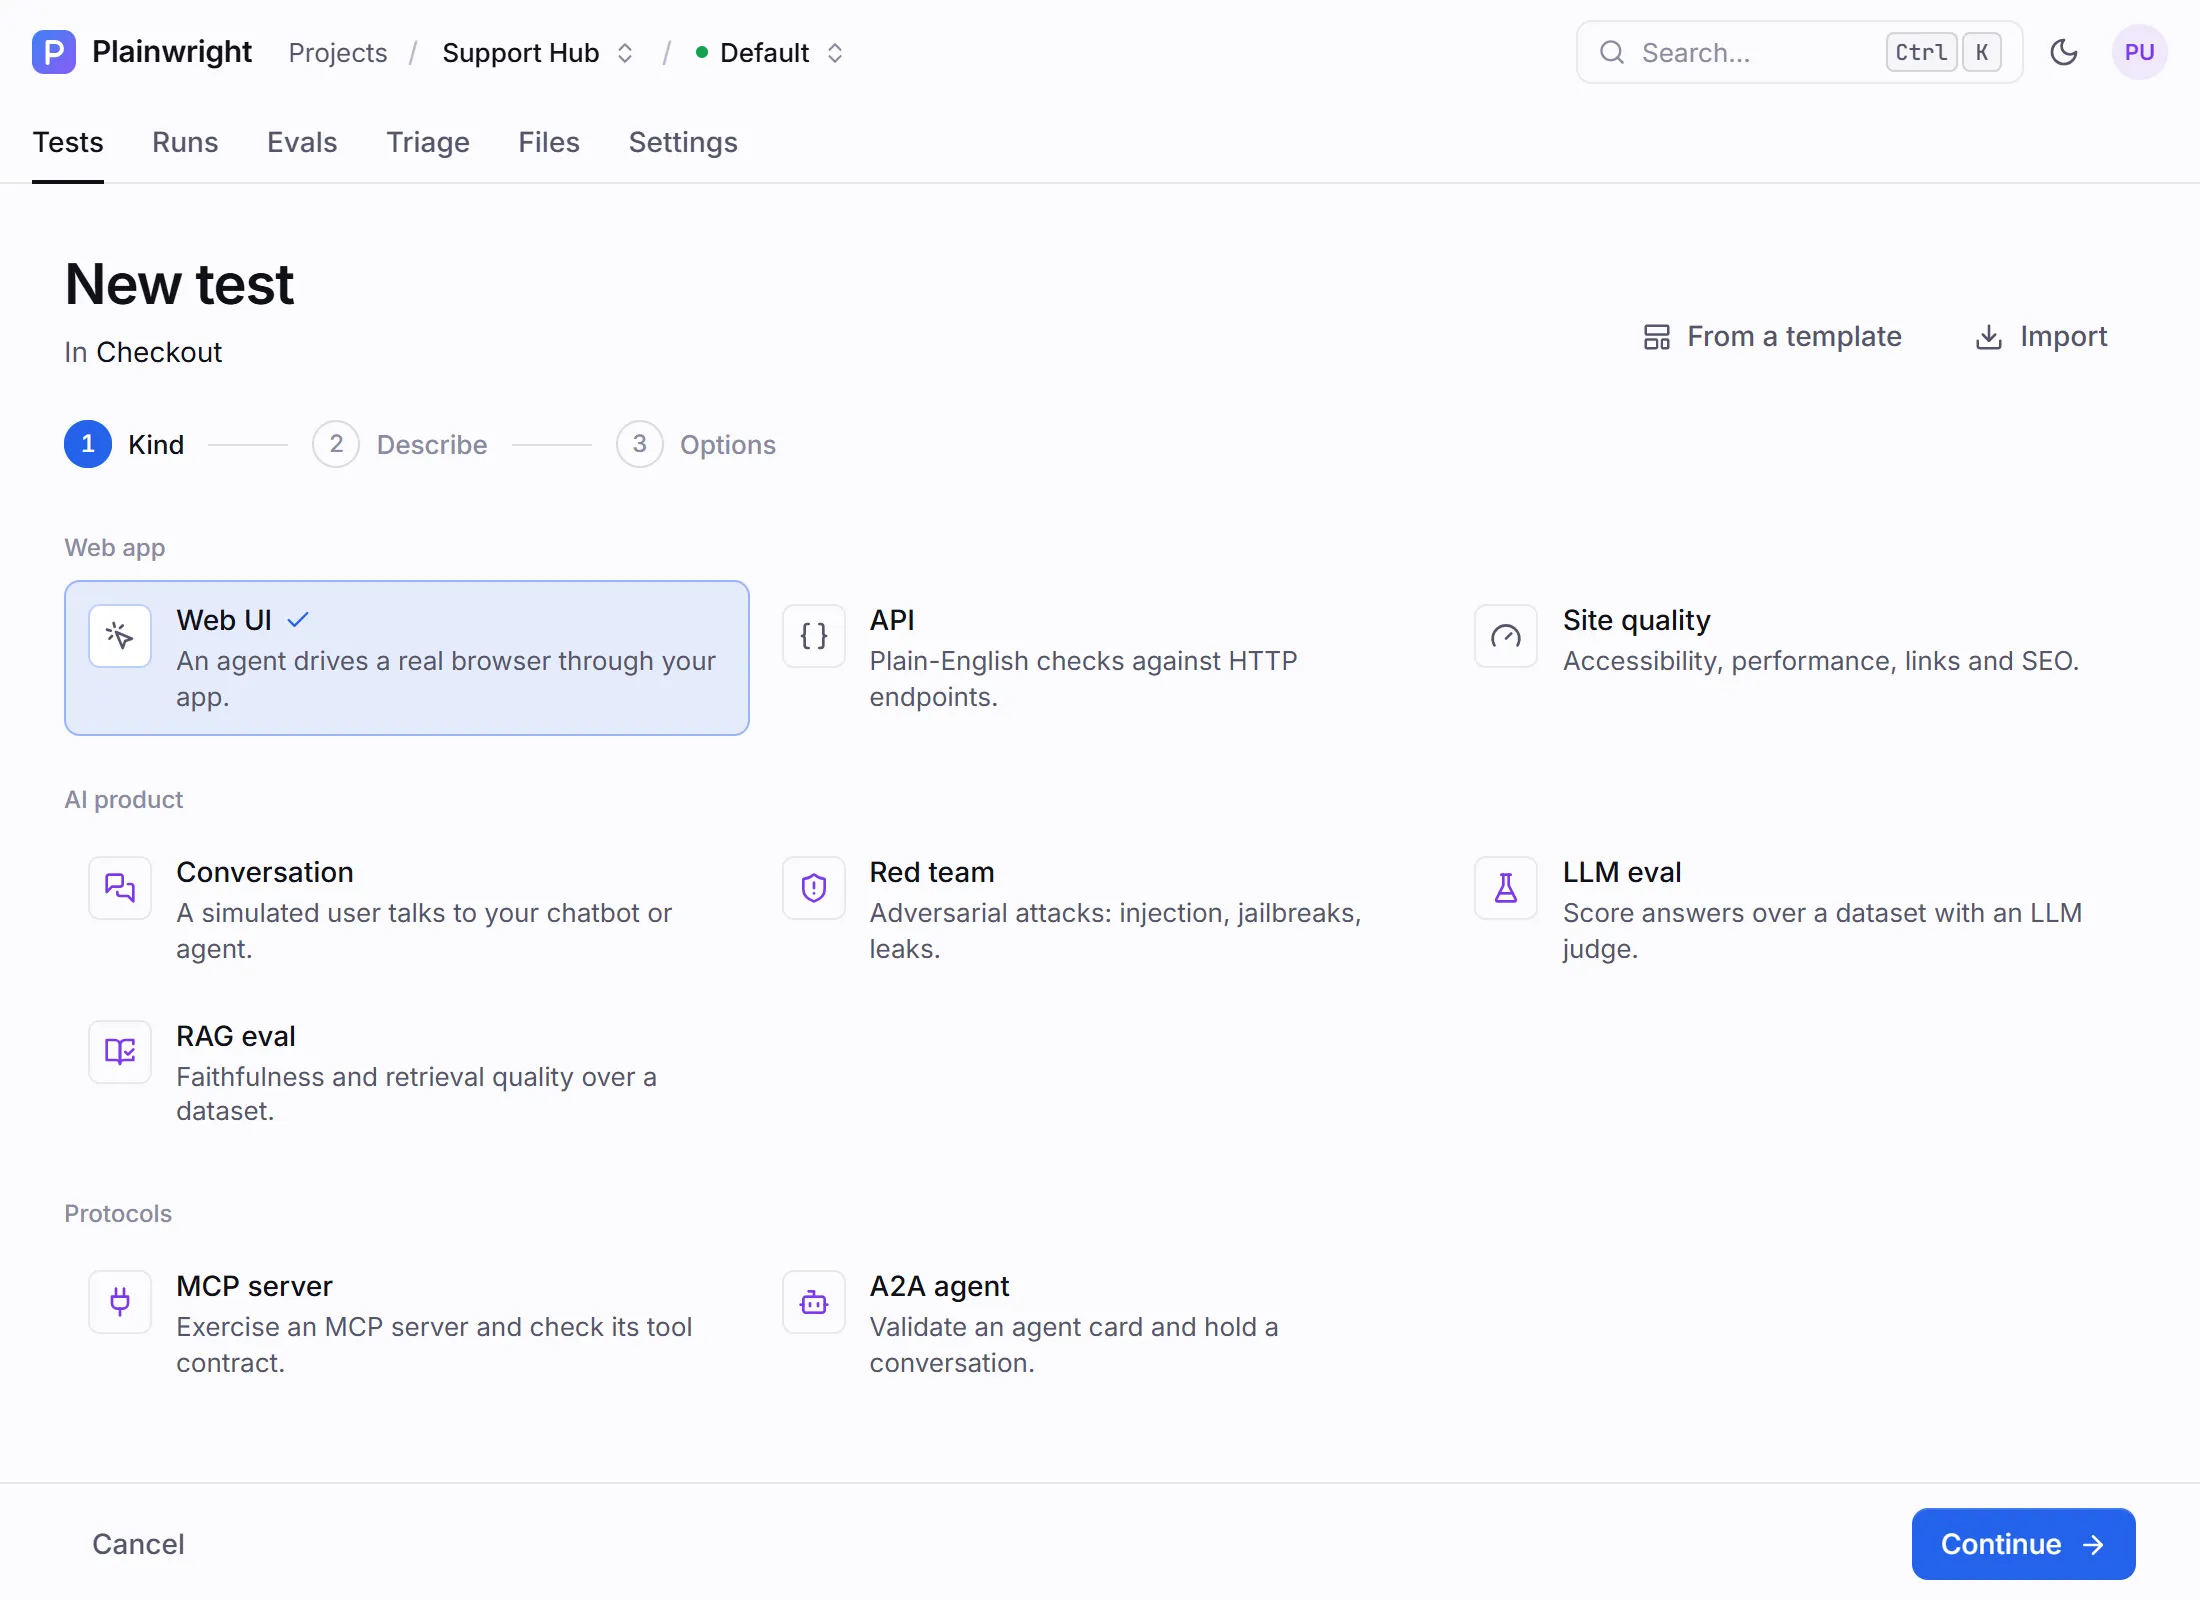Click the MCP server plug icon

pyautogui.click(x=120, y=1302)
